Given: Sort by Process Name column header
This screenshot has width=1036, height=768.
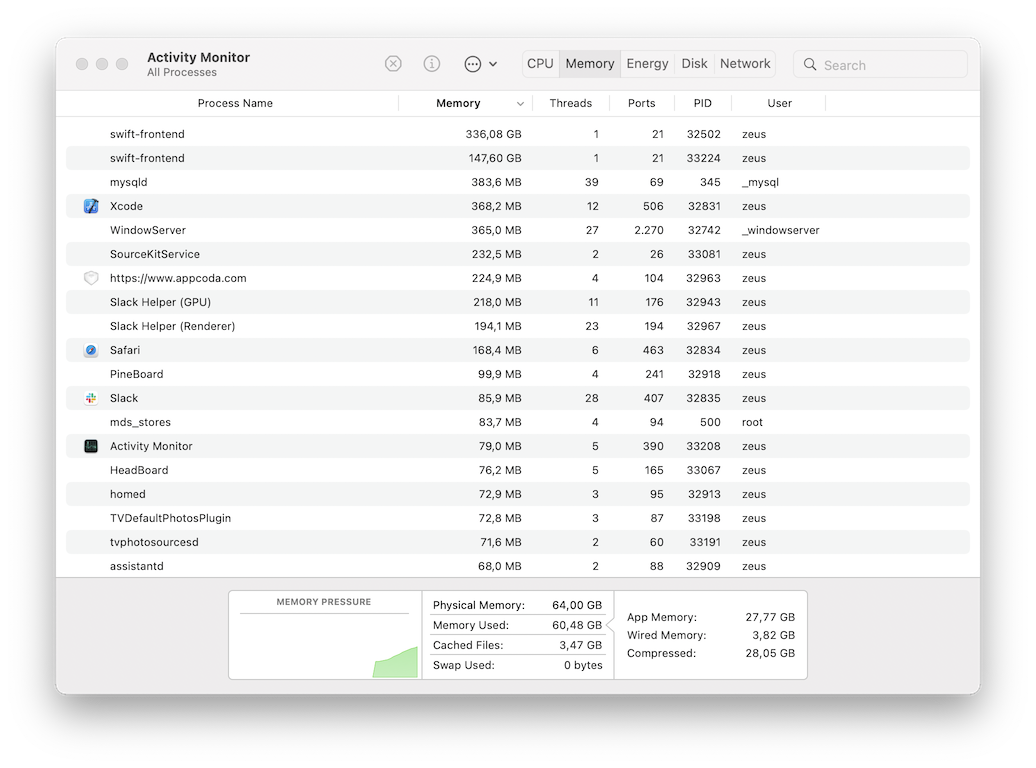Looking at the screenshot, I should point(235,103).
